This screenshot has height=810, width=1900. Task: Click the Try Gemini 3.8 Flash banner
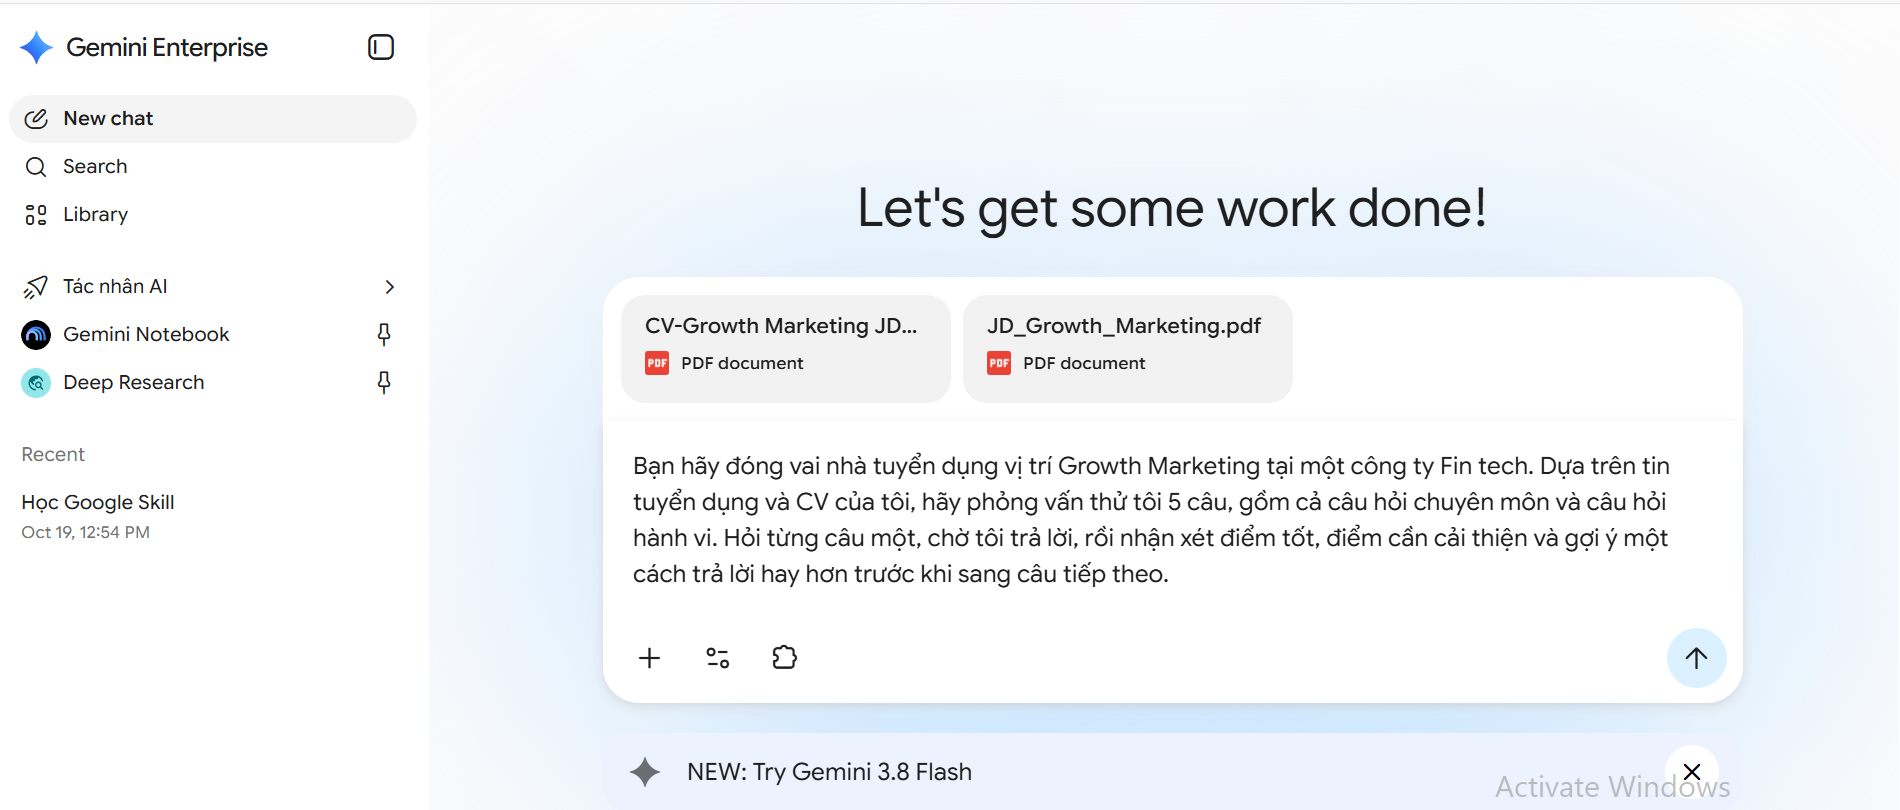pyautogui.click(x=829, y=772)
